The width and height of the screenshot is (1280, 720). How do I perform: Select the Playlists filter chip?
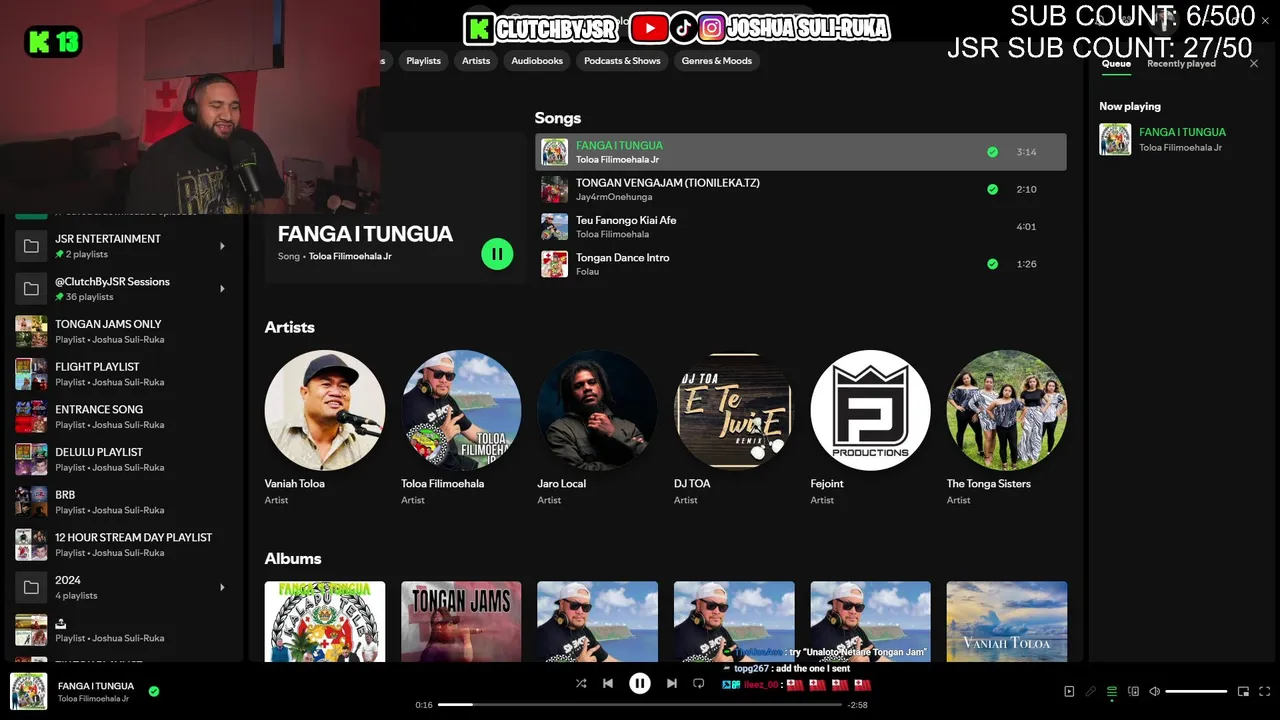[x=423, y=61]
